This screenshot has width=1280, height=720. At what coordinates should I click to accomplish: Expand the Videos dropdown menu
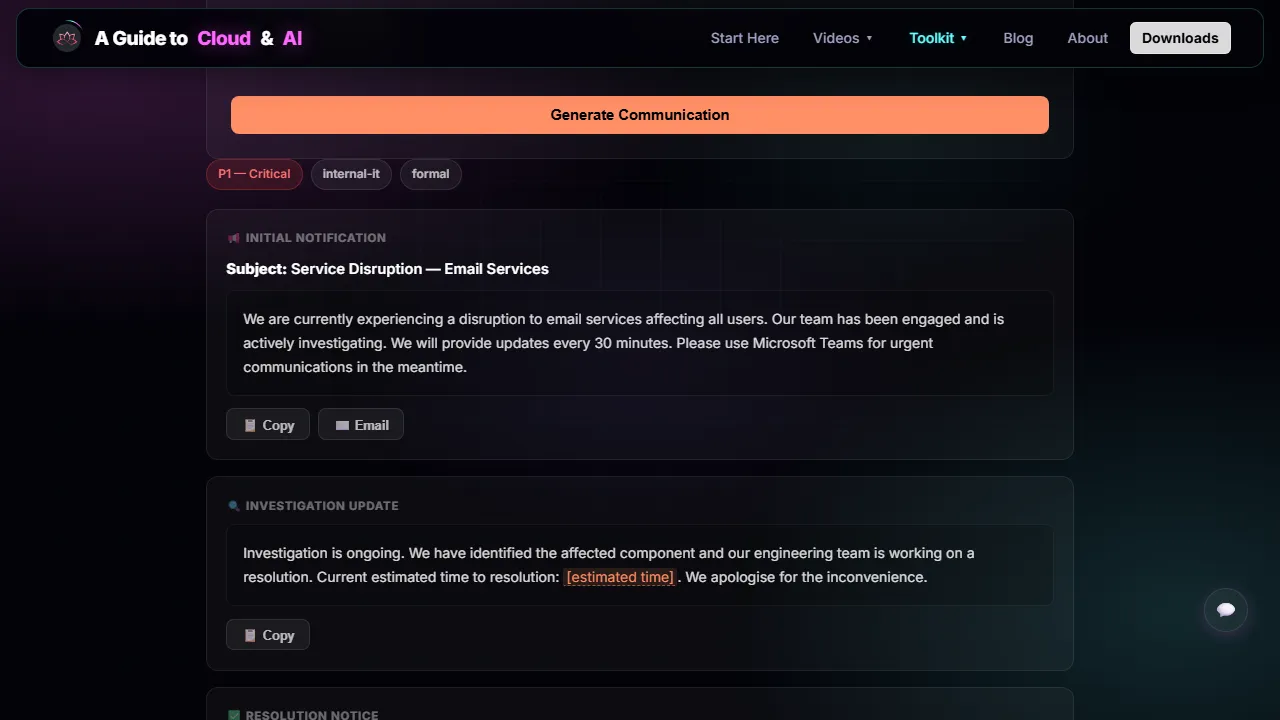843,38
